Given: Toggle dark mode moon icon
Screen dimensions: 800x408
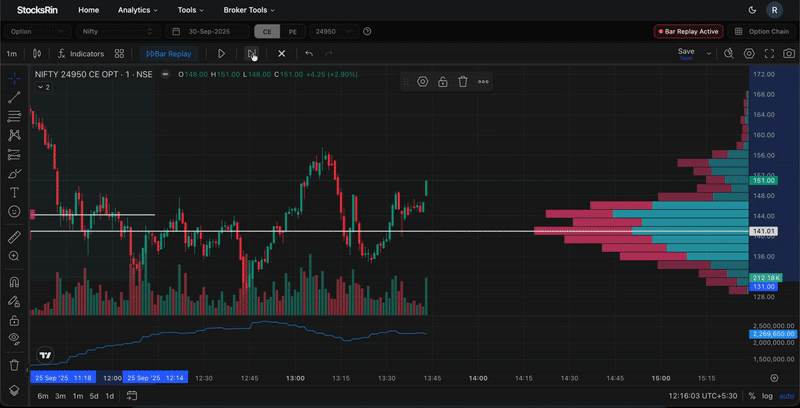Looking at the screenshot, I should coord(752,10).
